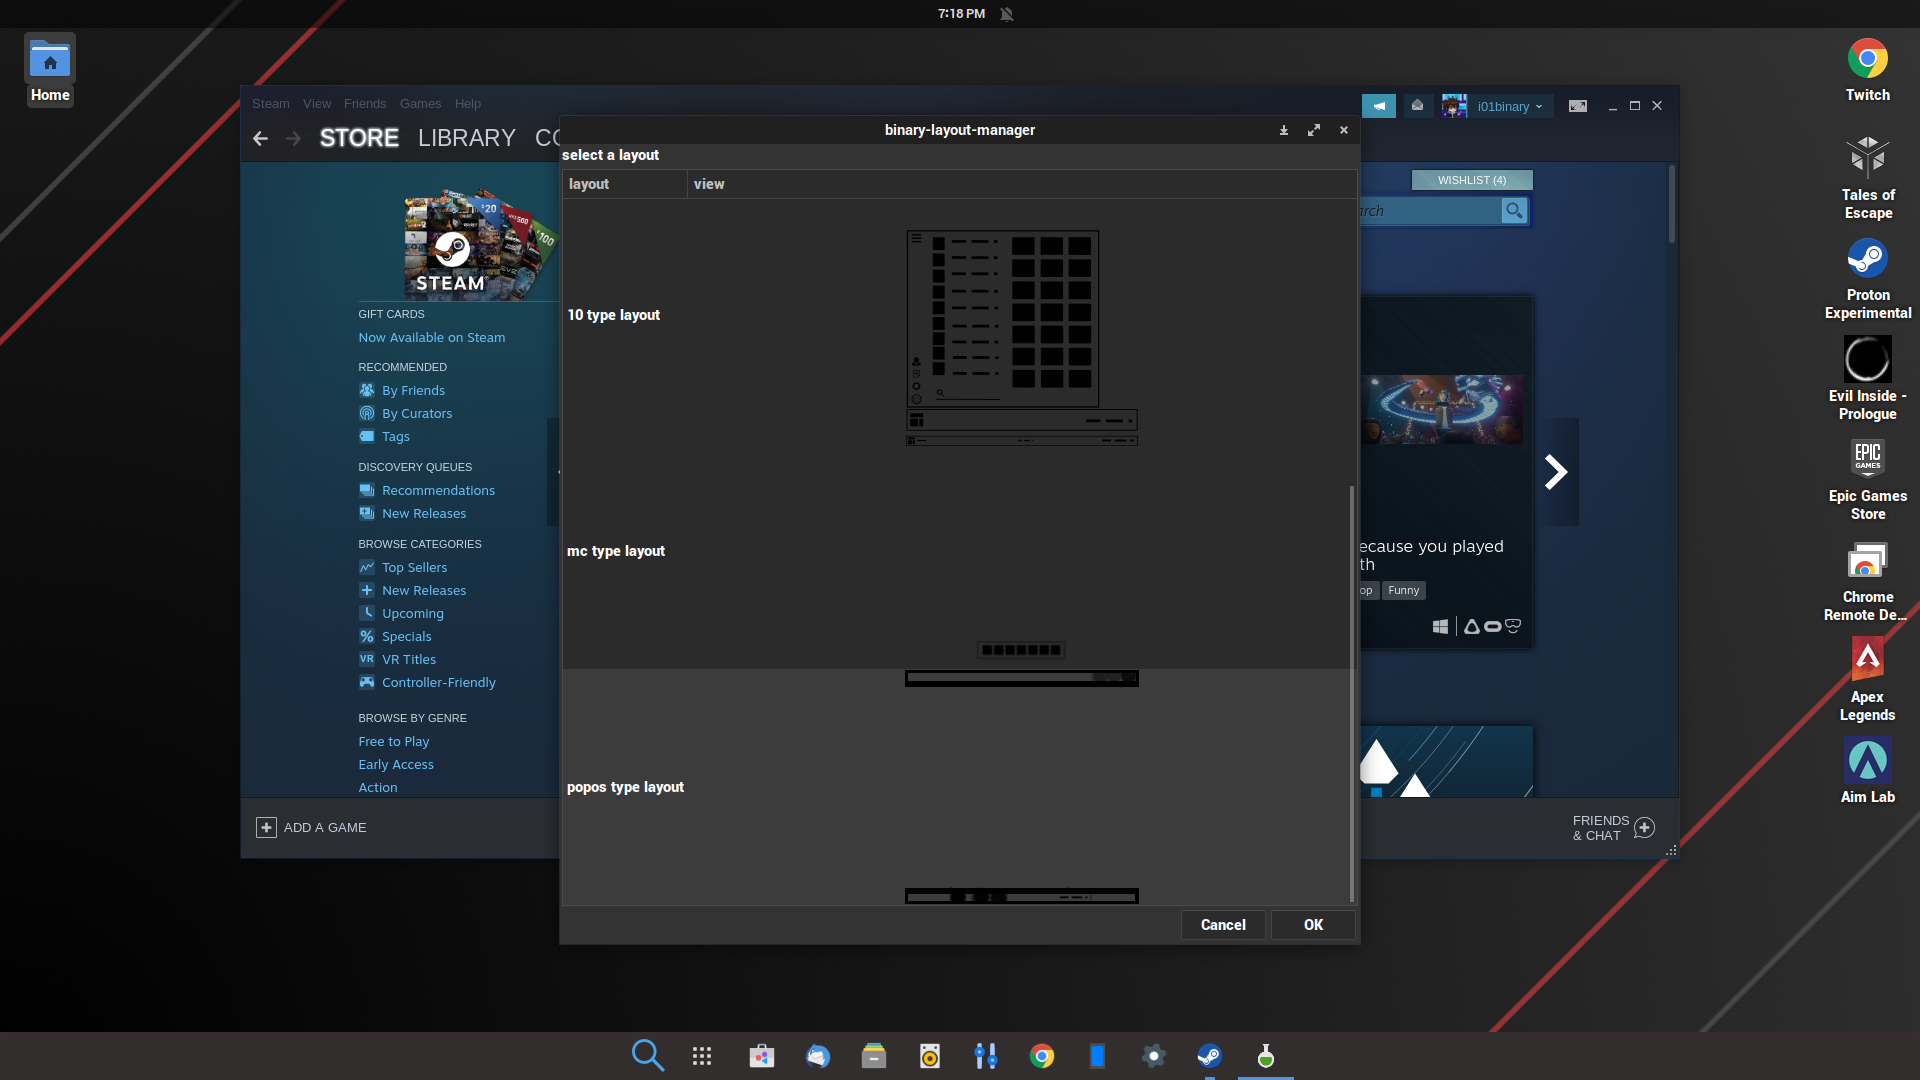This screenshot has height=1080, width=1920.
Task: Open Steam announcements via megaphone icon
Action: (1380, 105)
